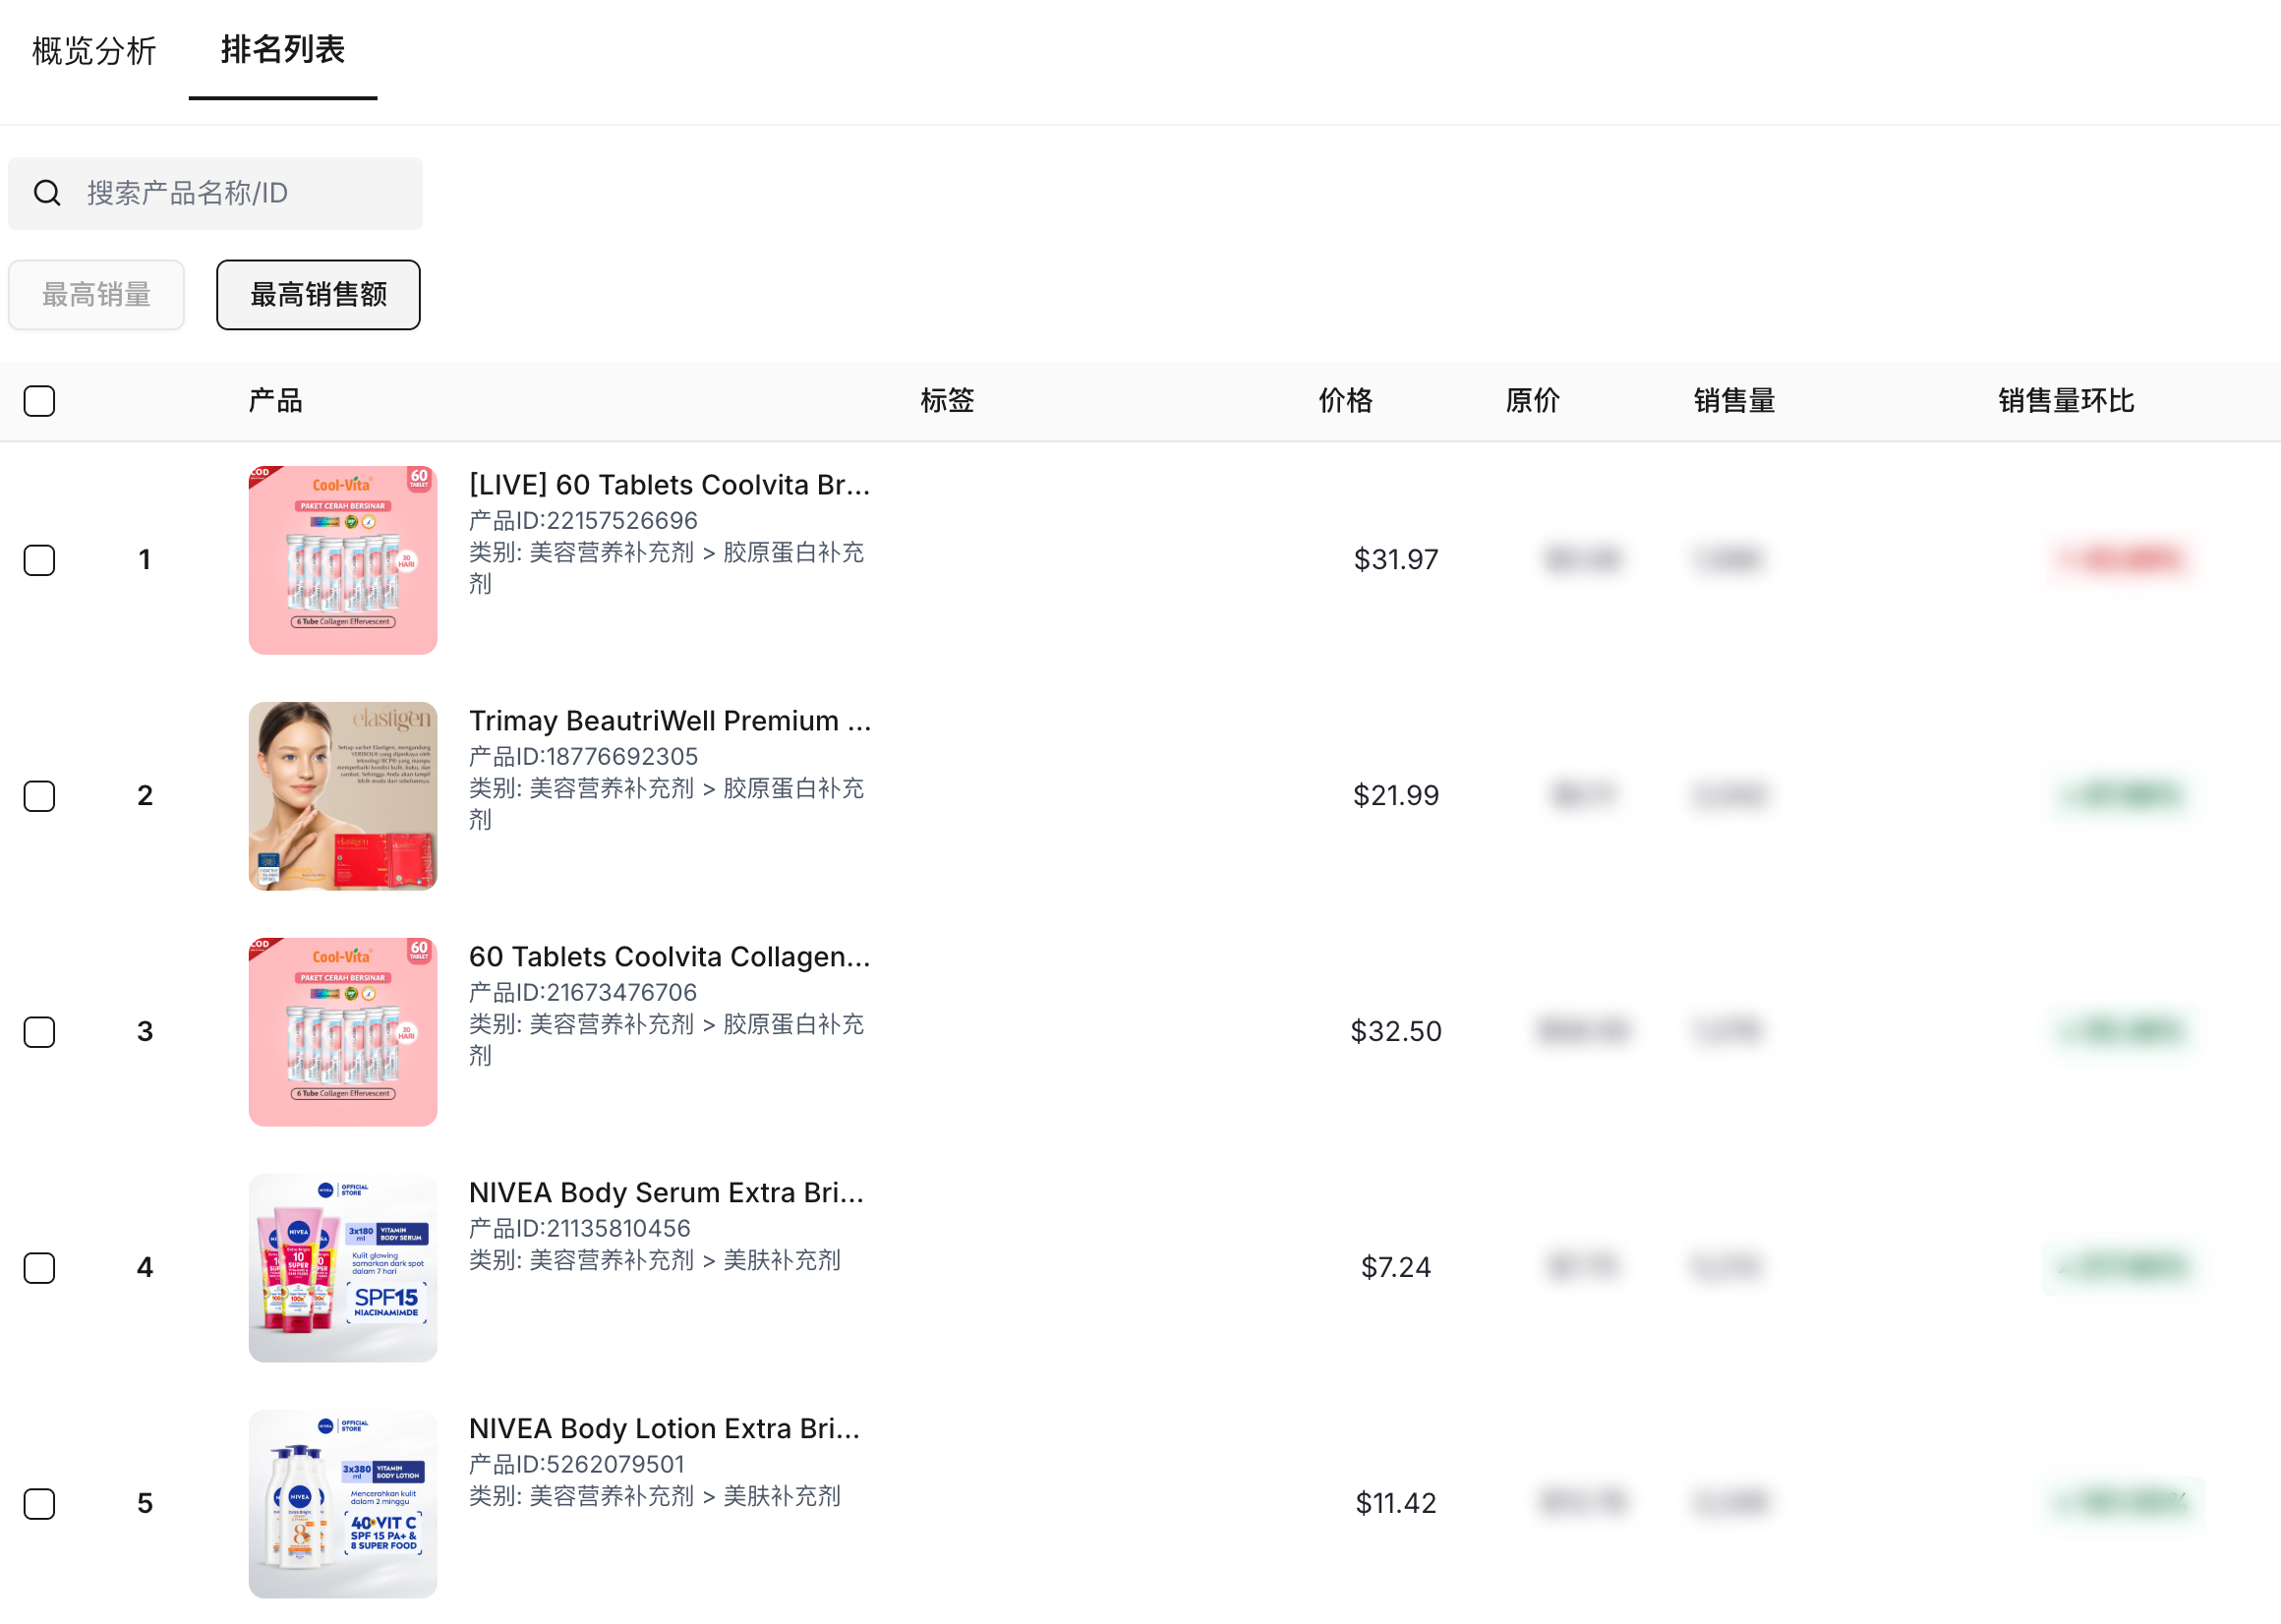The image size is (2281, 1624).
Task: Switch to the 概览分析 tab
Action: [94, 50]
